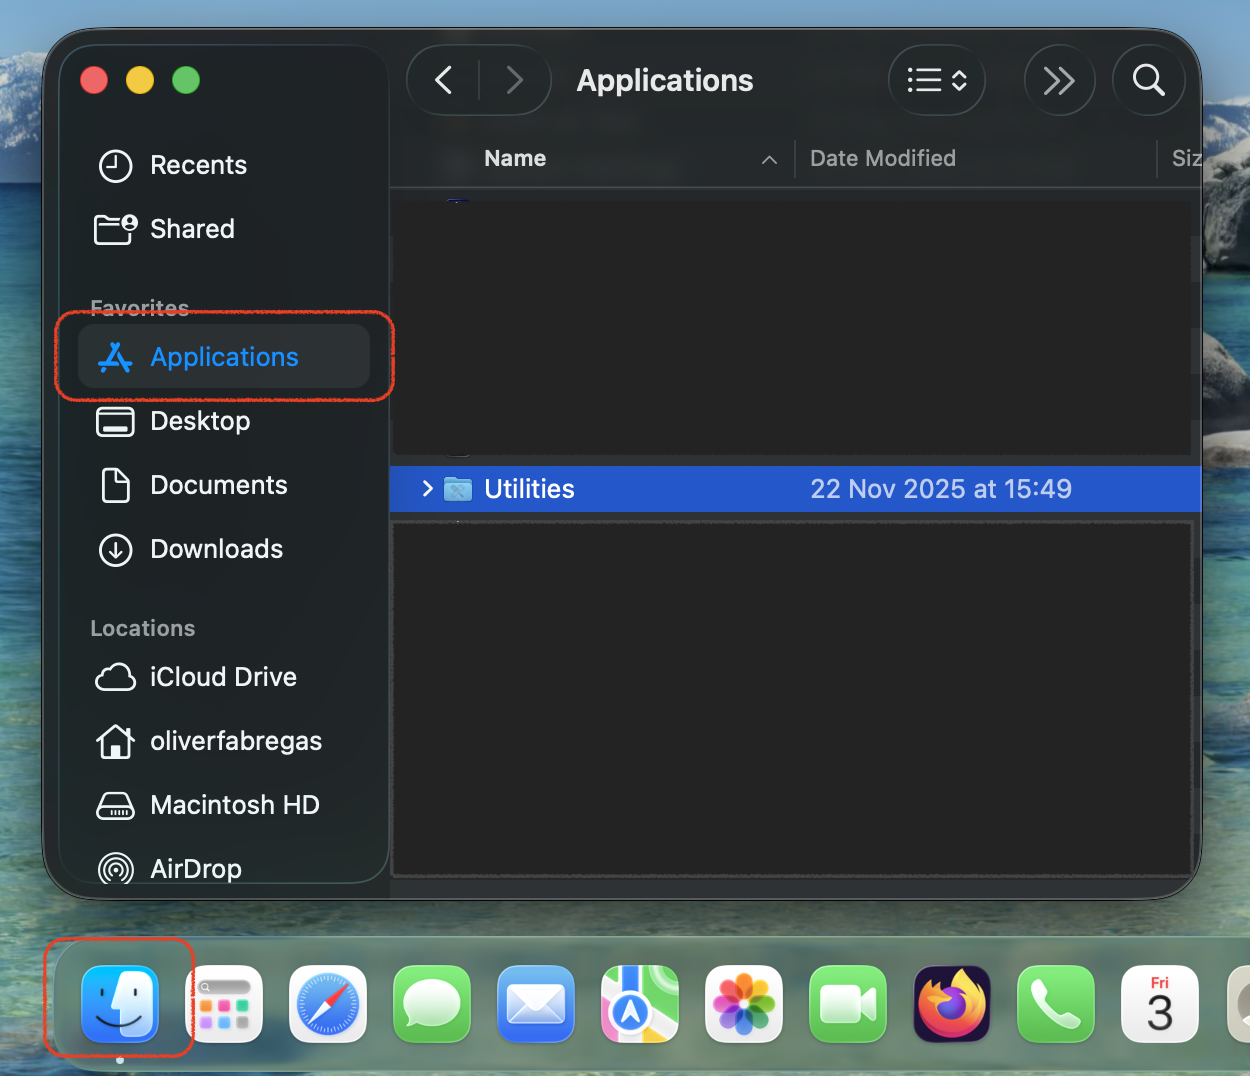Open the oliverfabregas home folder
This screenshot has height=1076, width=1250.
[x=235, y=741]
